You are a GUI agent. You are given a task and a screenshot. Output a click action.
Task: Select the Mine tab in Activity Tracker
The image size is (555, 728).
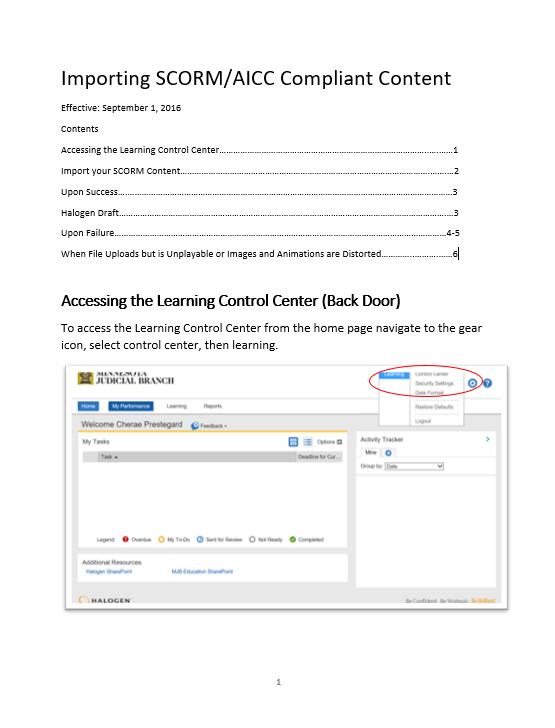click(x=371, y=452)
